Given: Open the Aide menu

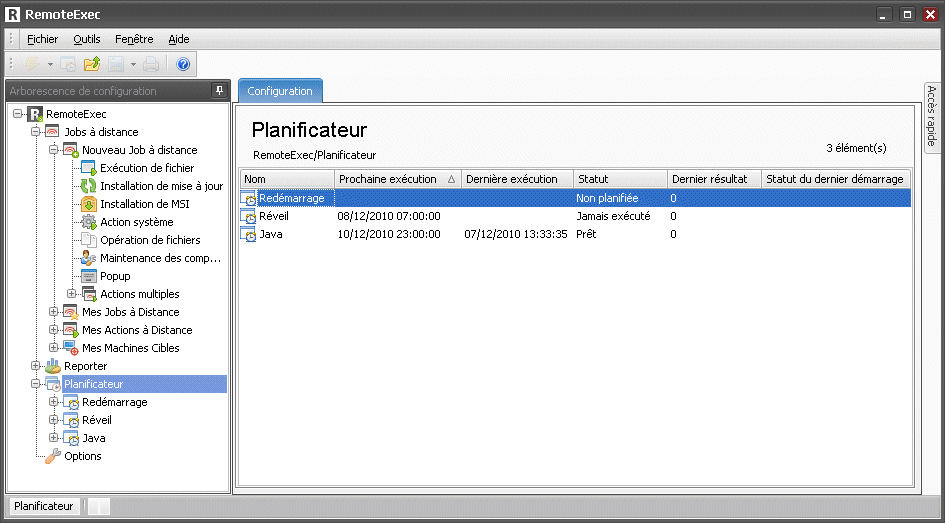Looking at the screenshot, I should 178,39.
